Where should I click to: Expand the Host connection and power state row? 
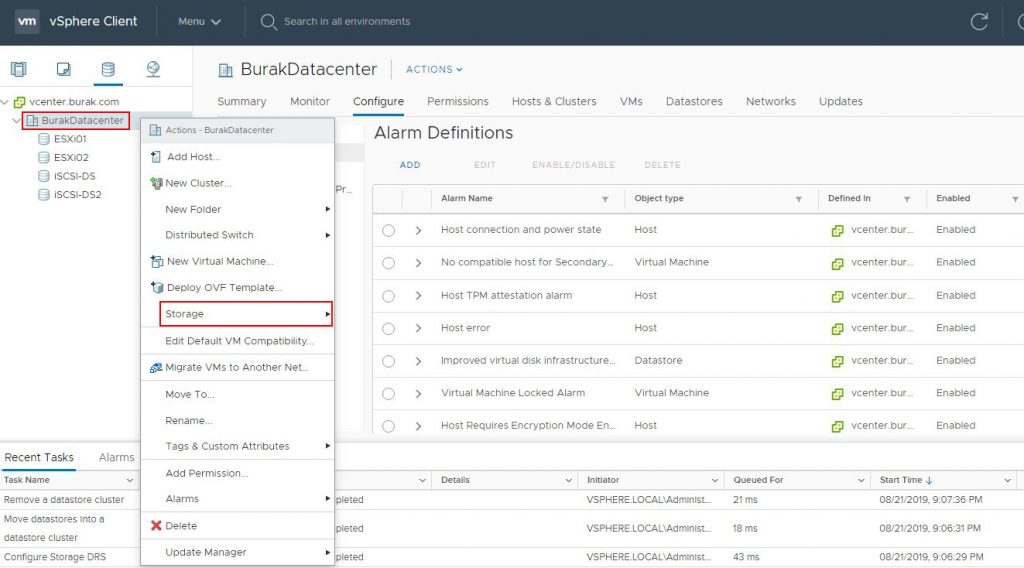pyautogui.click(x=418, y=230)
